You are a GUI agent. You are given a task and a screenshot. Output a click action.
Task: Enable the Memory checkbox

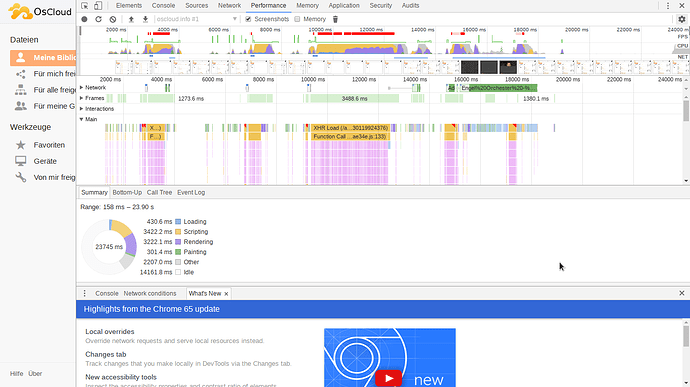pos(297,19)
